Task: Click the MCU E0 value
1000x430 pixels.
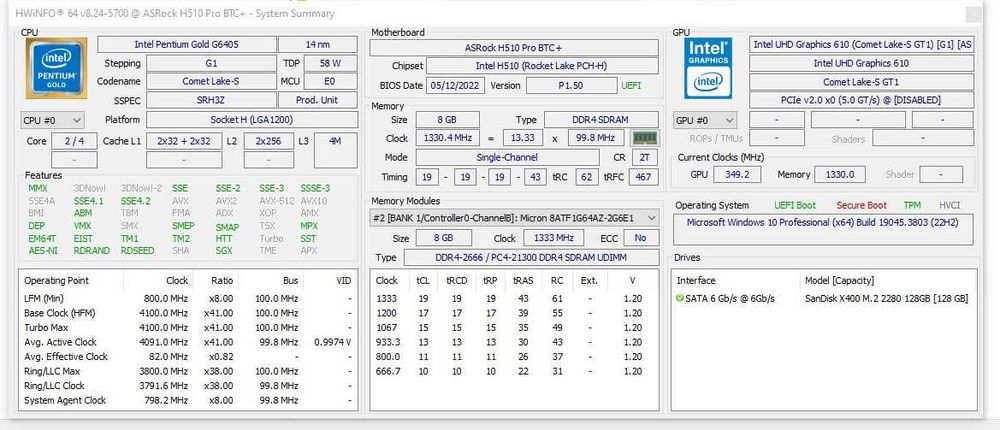Action: point(330,82)
